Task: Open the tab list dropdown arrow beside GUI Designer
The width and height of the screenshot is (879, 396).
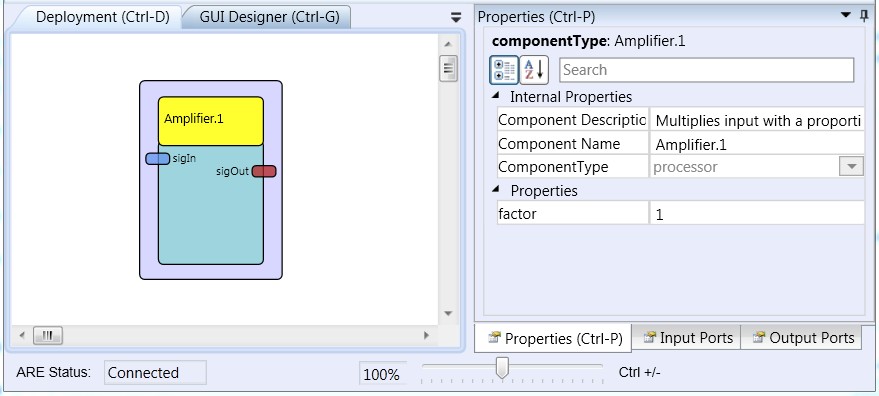Action: (x=456, y=17)
